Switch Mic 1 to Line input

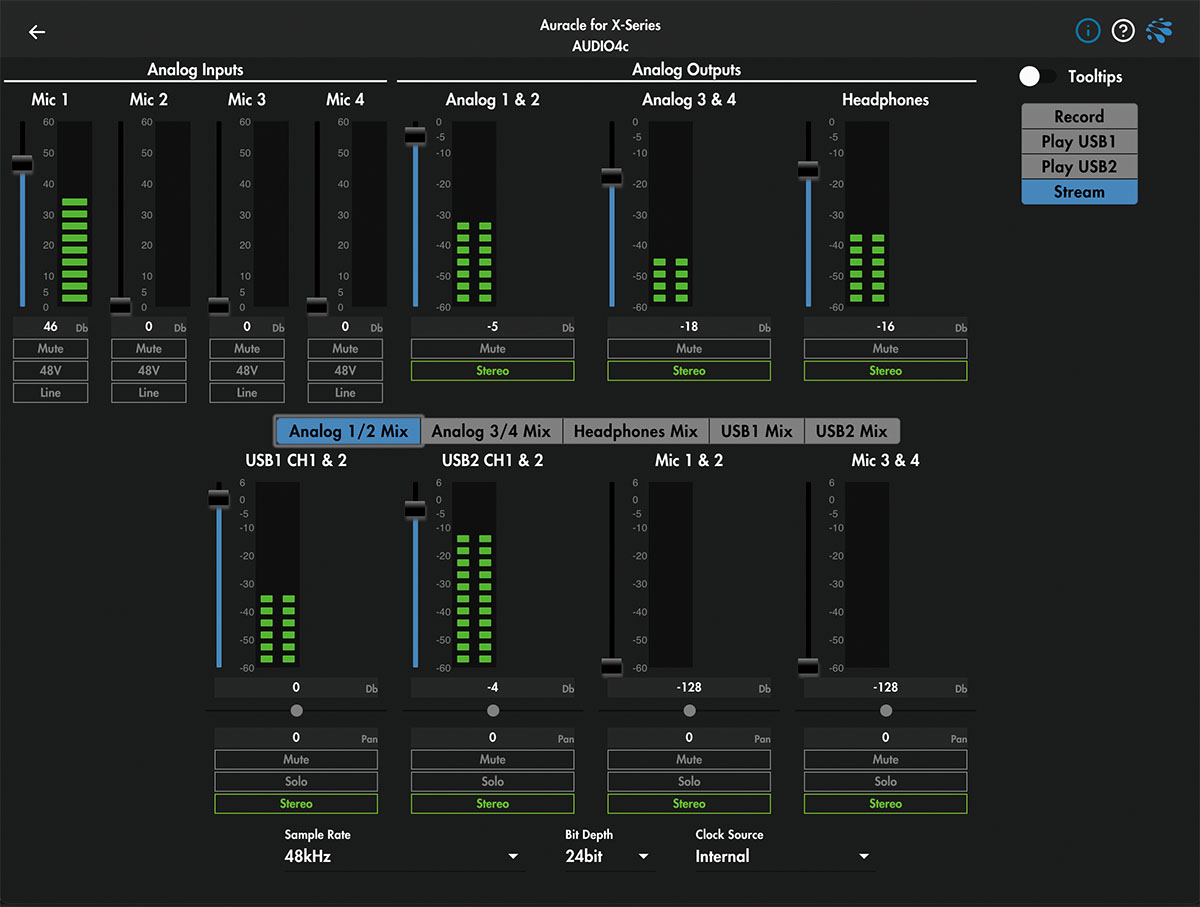coord(51,393)
